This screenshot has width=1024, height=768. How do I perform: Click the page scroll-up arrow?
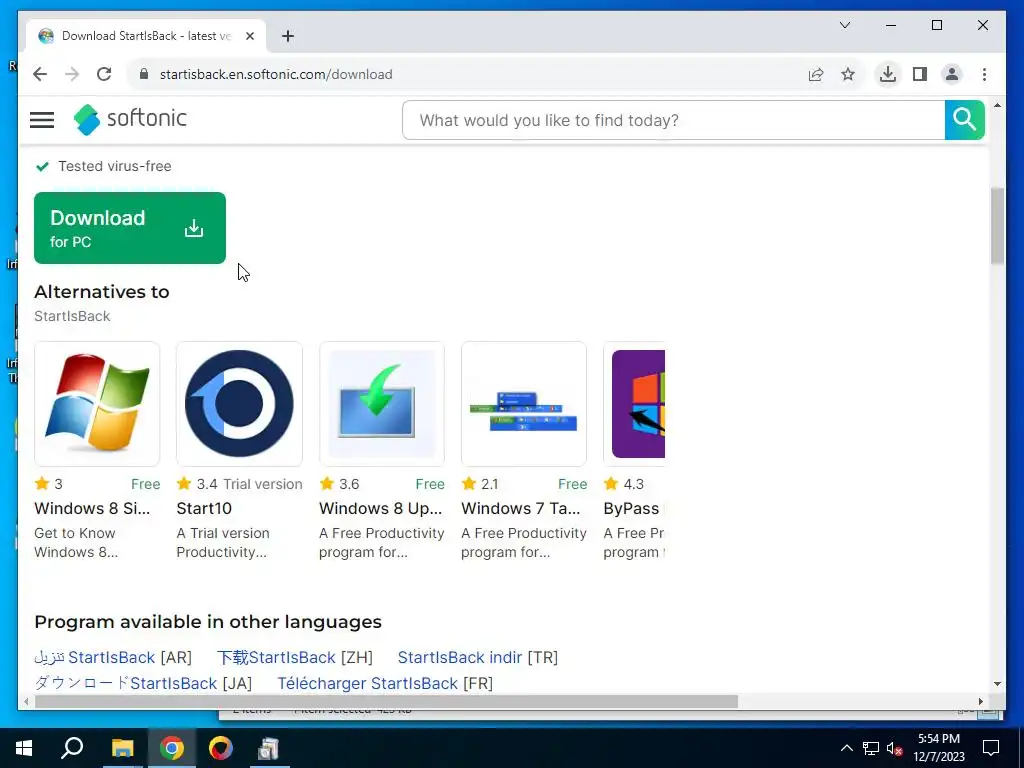[x=997, y=105]
